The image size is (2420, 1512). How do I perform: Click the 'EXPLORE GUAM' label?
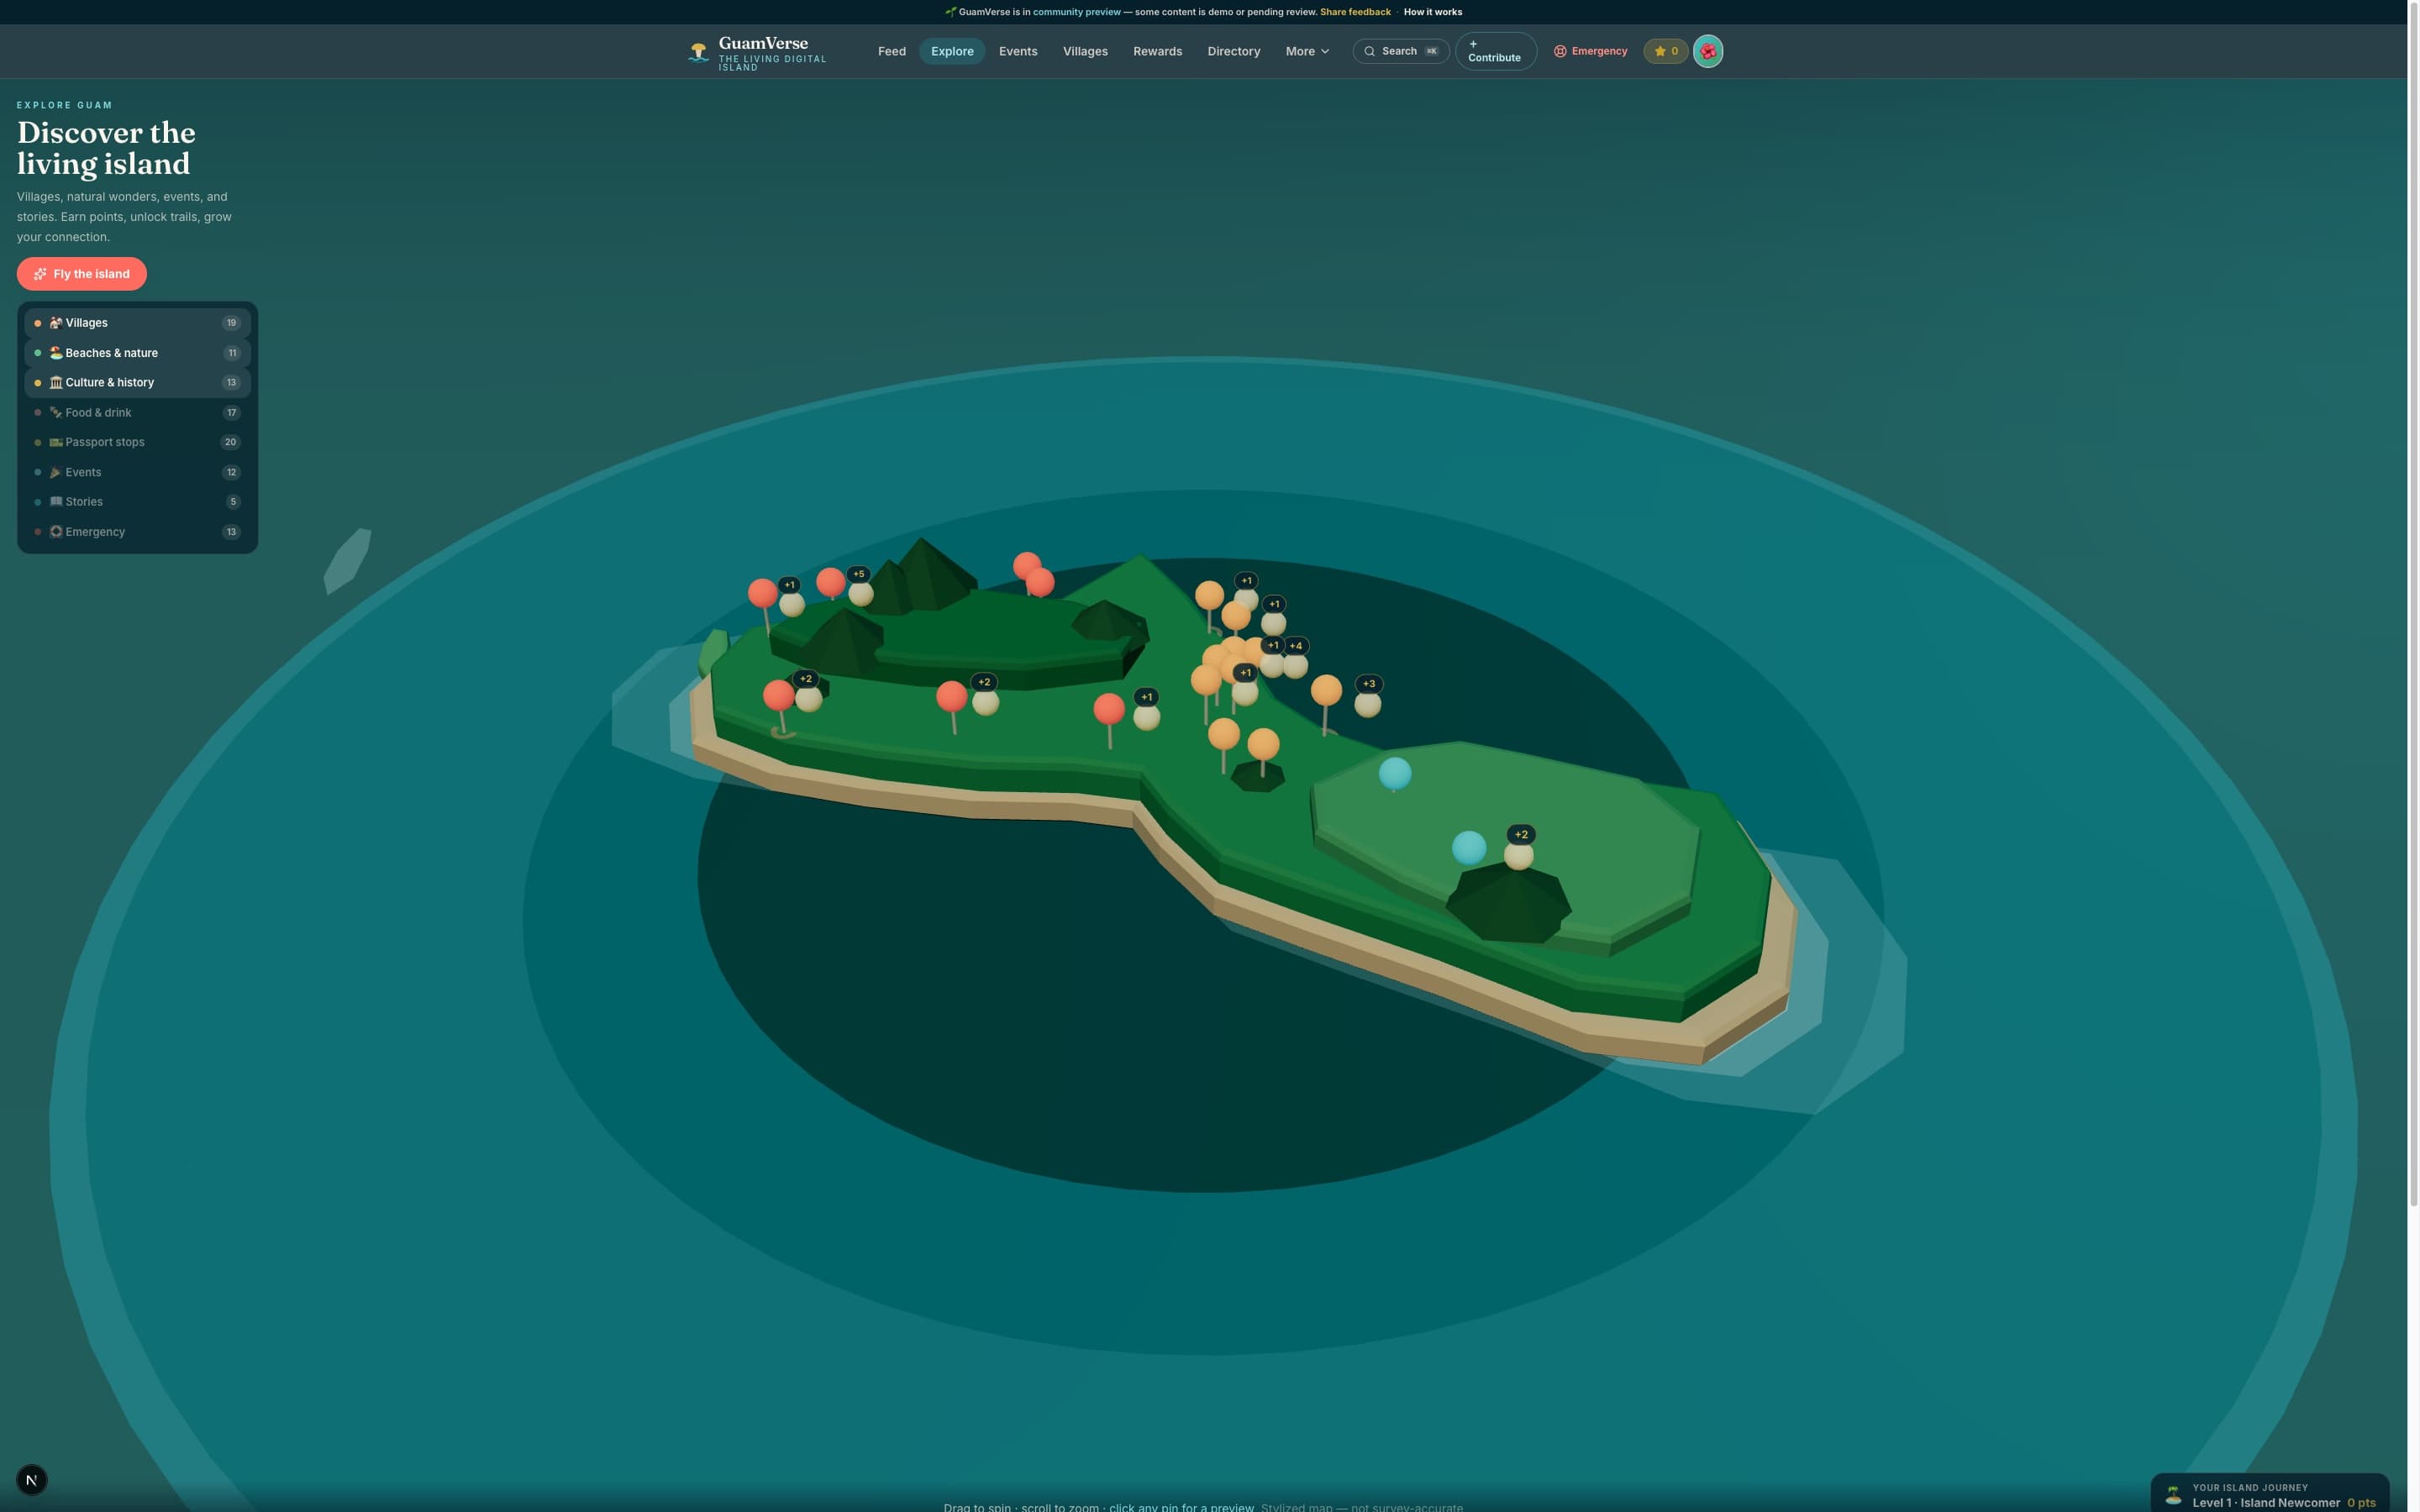tap(65, 105)
